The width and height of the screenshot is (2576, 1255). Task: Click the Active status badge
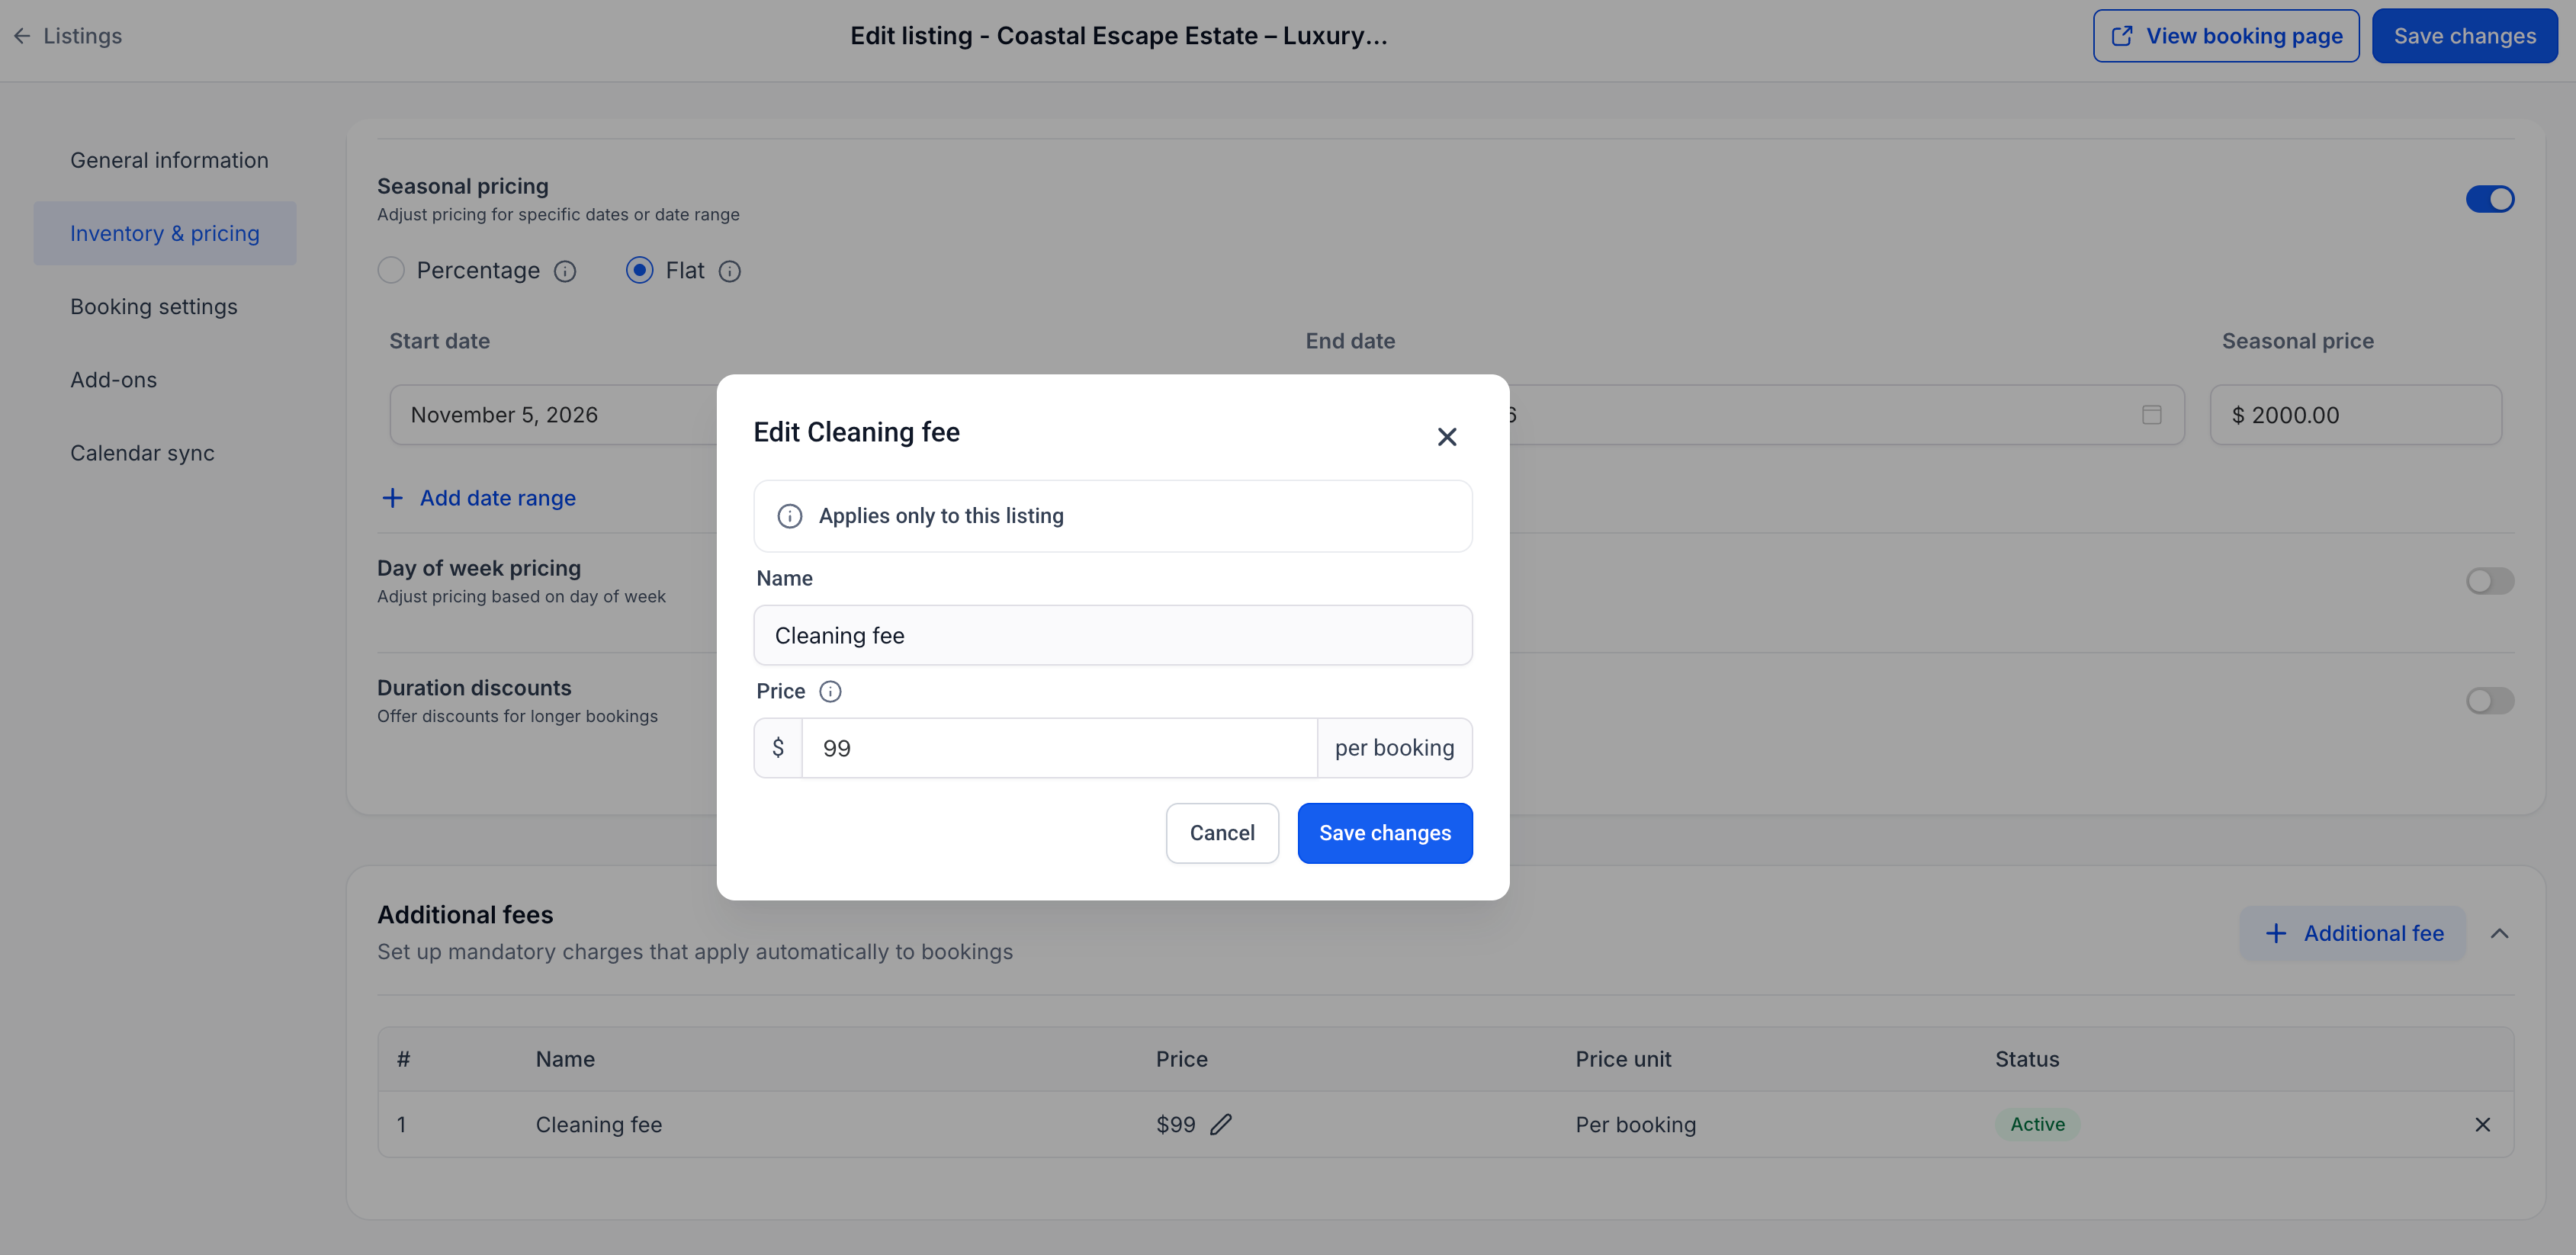coord(2037,1124)
